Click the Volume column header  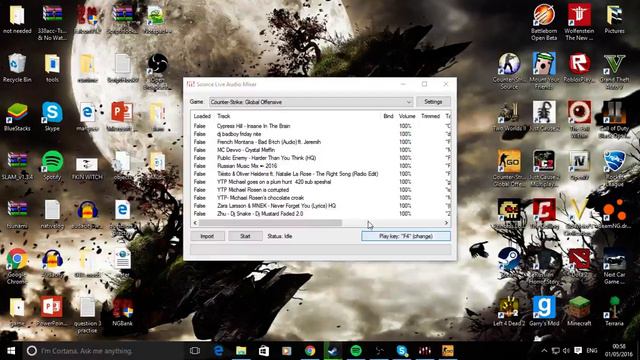407,116
